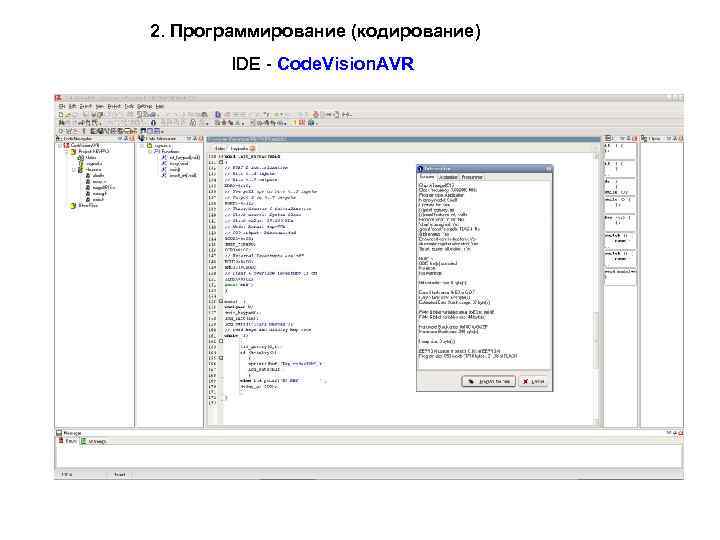The height and width of the screenshot is (540, 720).
Task: Click the blue information icon in second toolbar
Action: click(153, 123)
